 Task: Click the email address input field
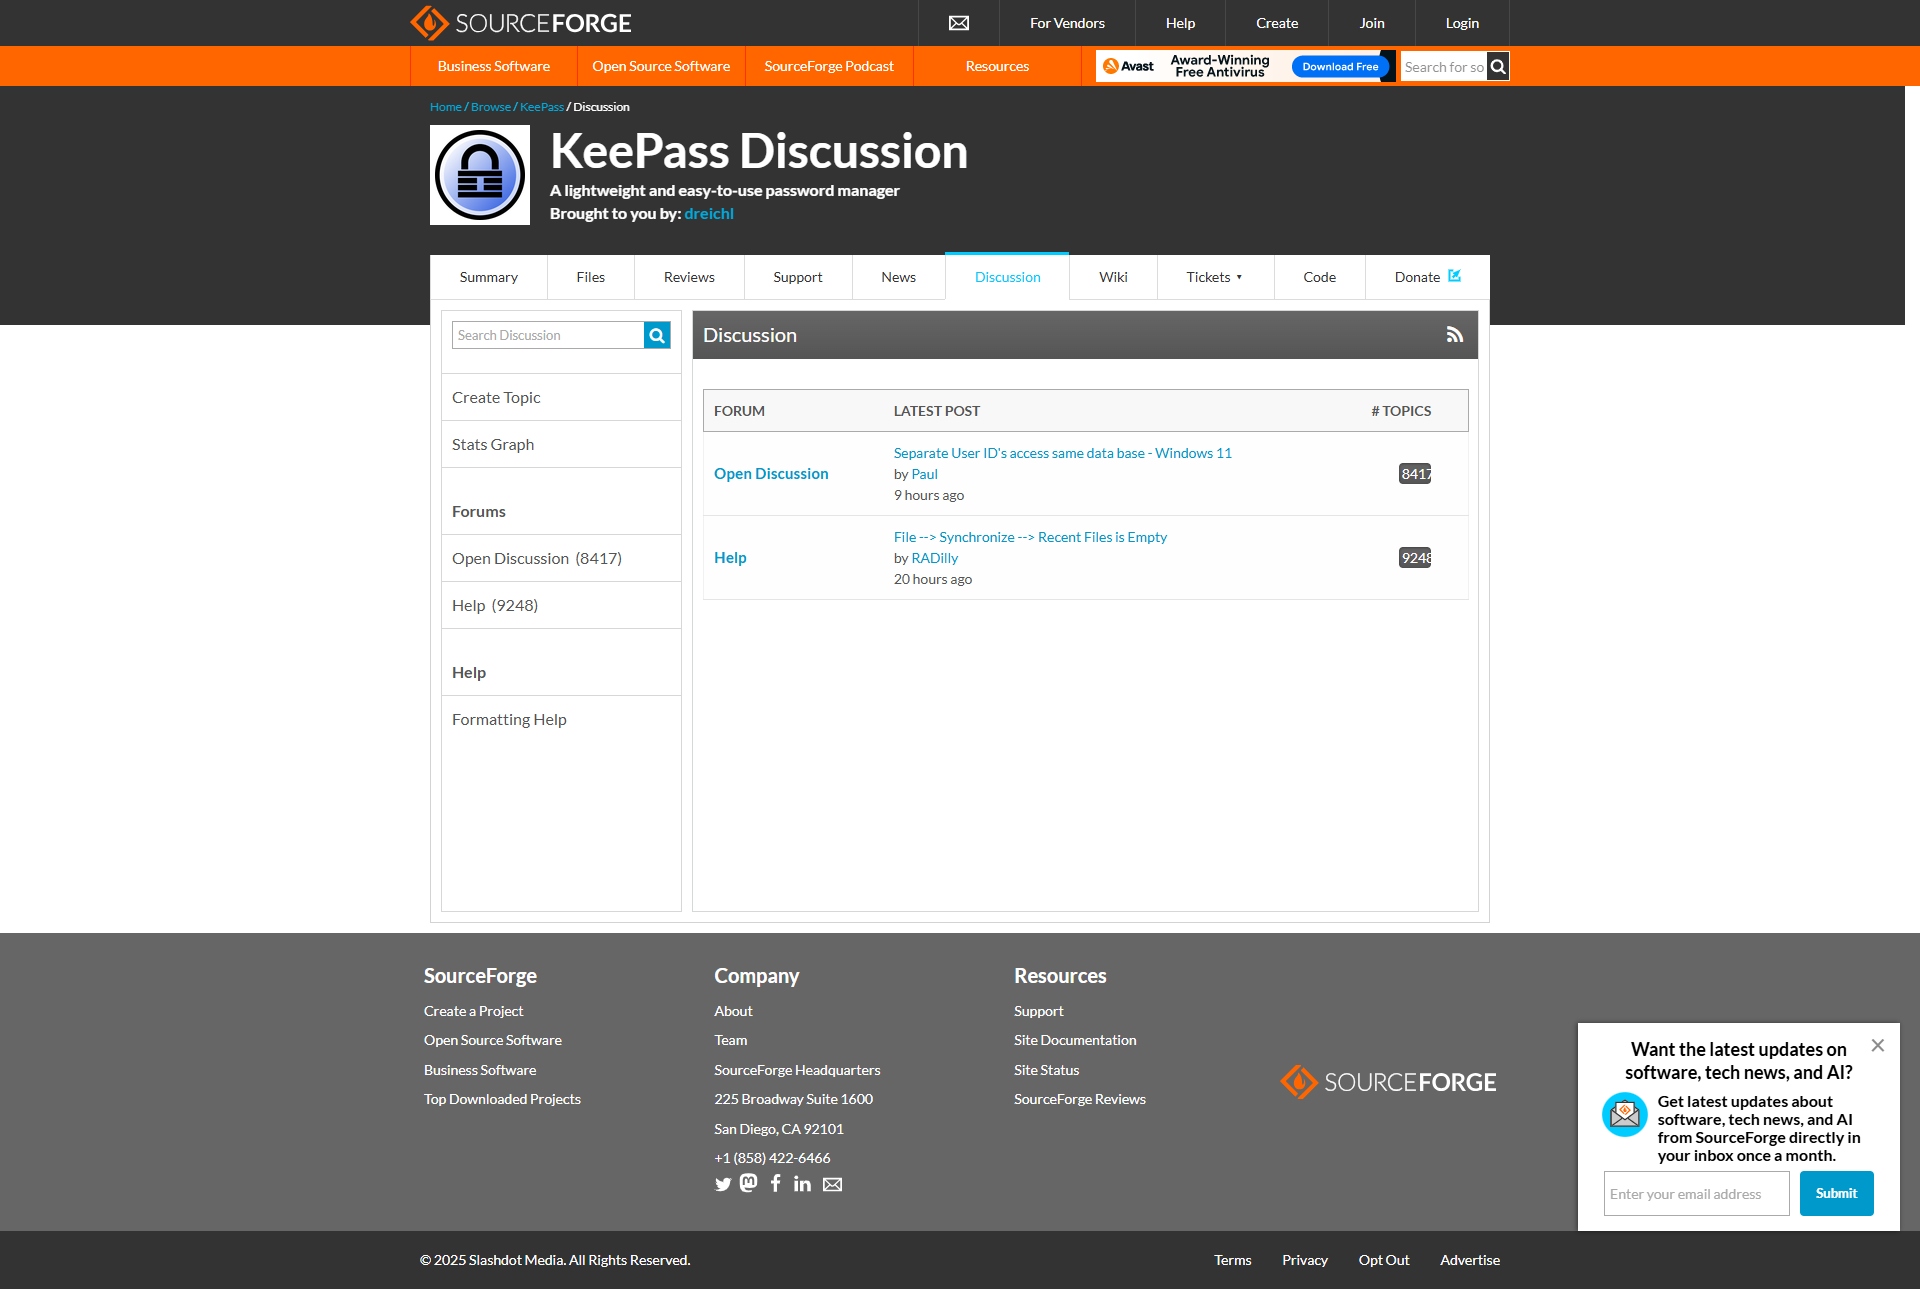pos(1696,1194)
